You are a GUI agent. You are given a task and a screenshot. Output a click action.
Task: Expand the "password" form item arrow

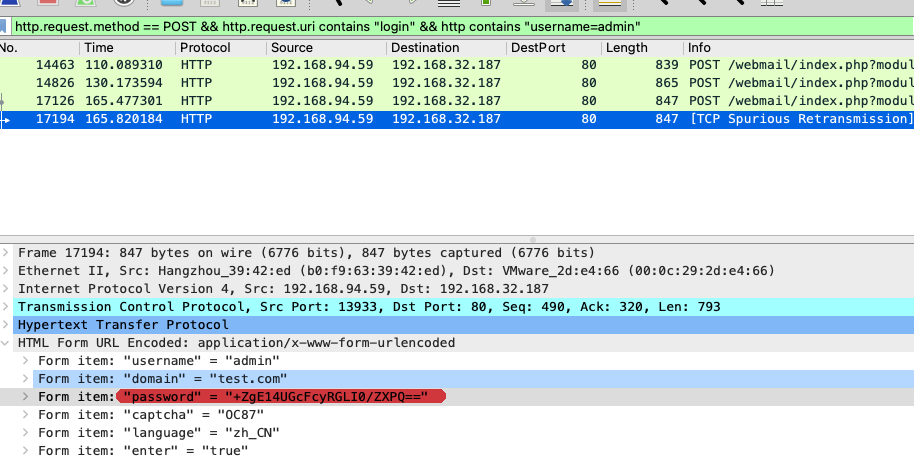tap(26, 397)
